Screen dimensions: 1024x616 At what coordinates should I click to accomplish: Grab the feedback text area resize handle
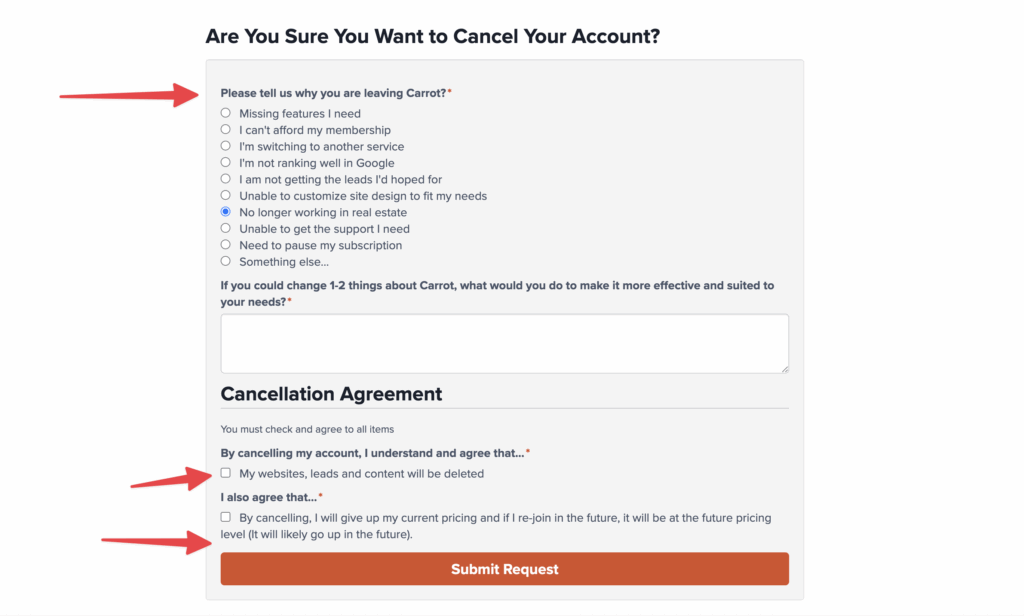[x=784, y=369]
